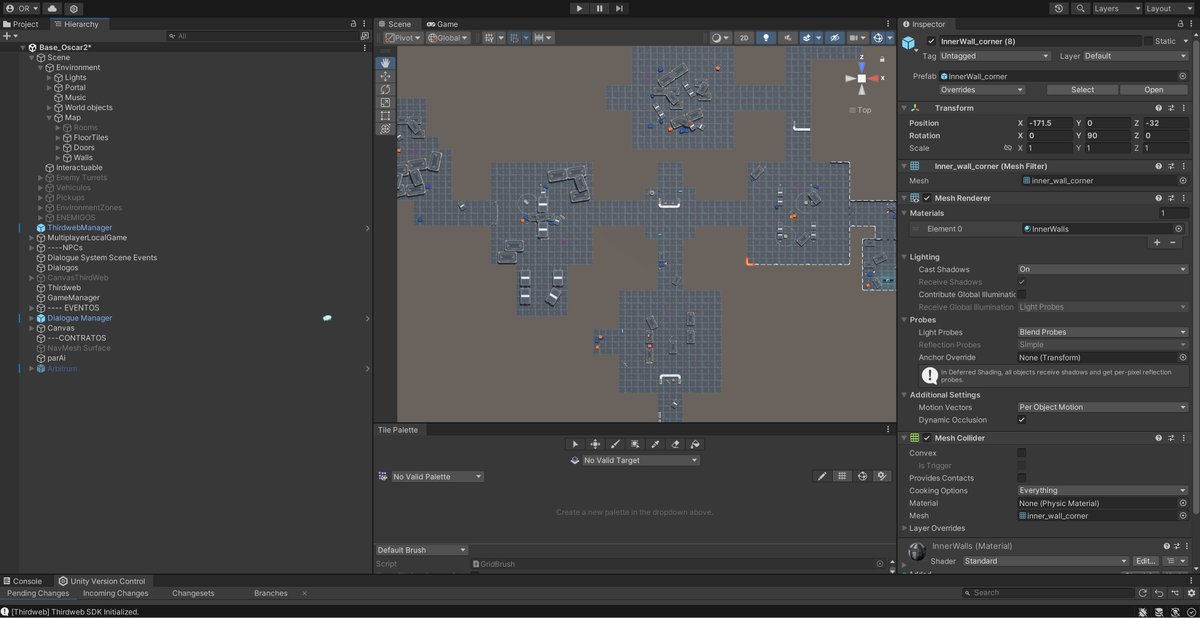Open draw mode shading dropdown
1200x618 pixels.
tap(720, 38)
